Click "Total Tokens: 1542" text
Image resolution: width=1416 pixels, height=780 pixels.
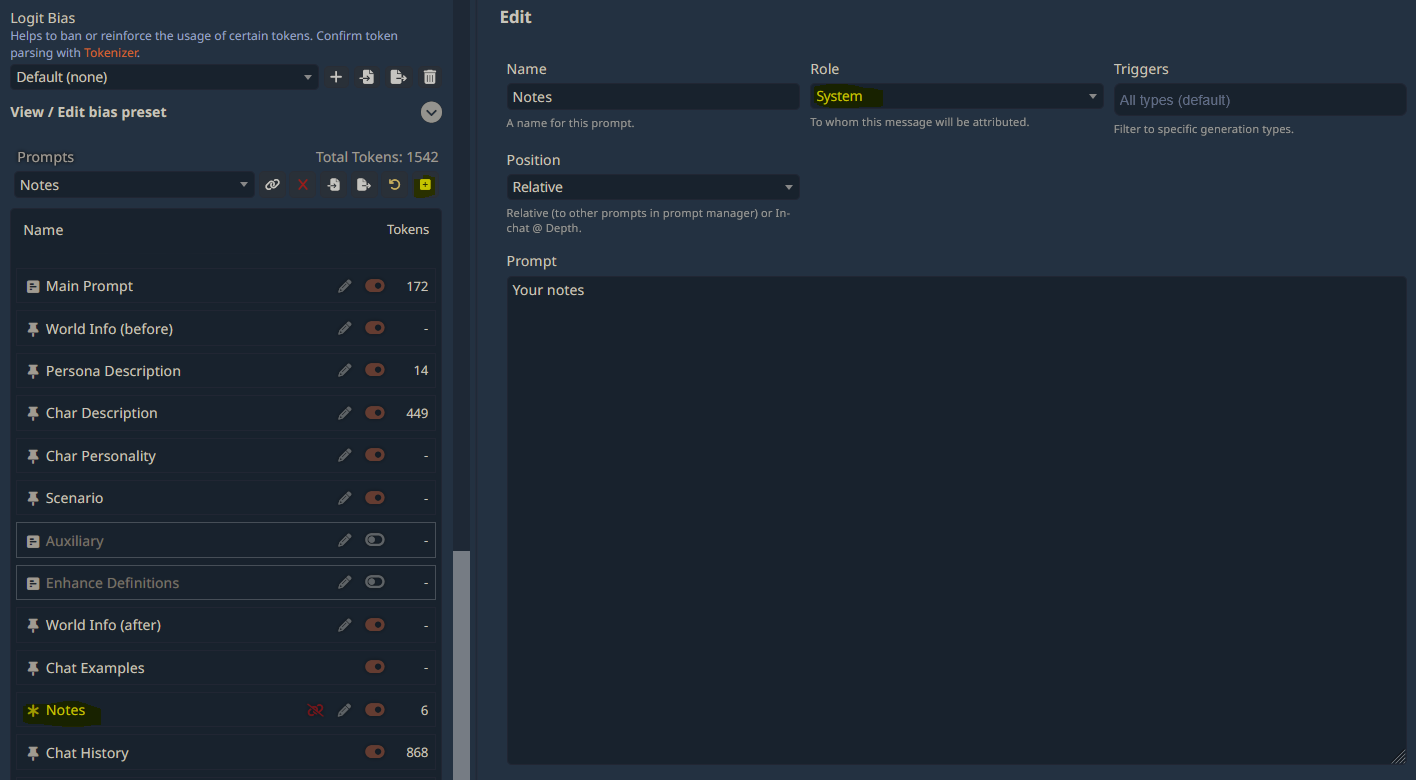(x=377, y=157)
